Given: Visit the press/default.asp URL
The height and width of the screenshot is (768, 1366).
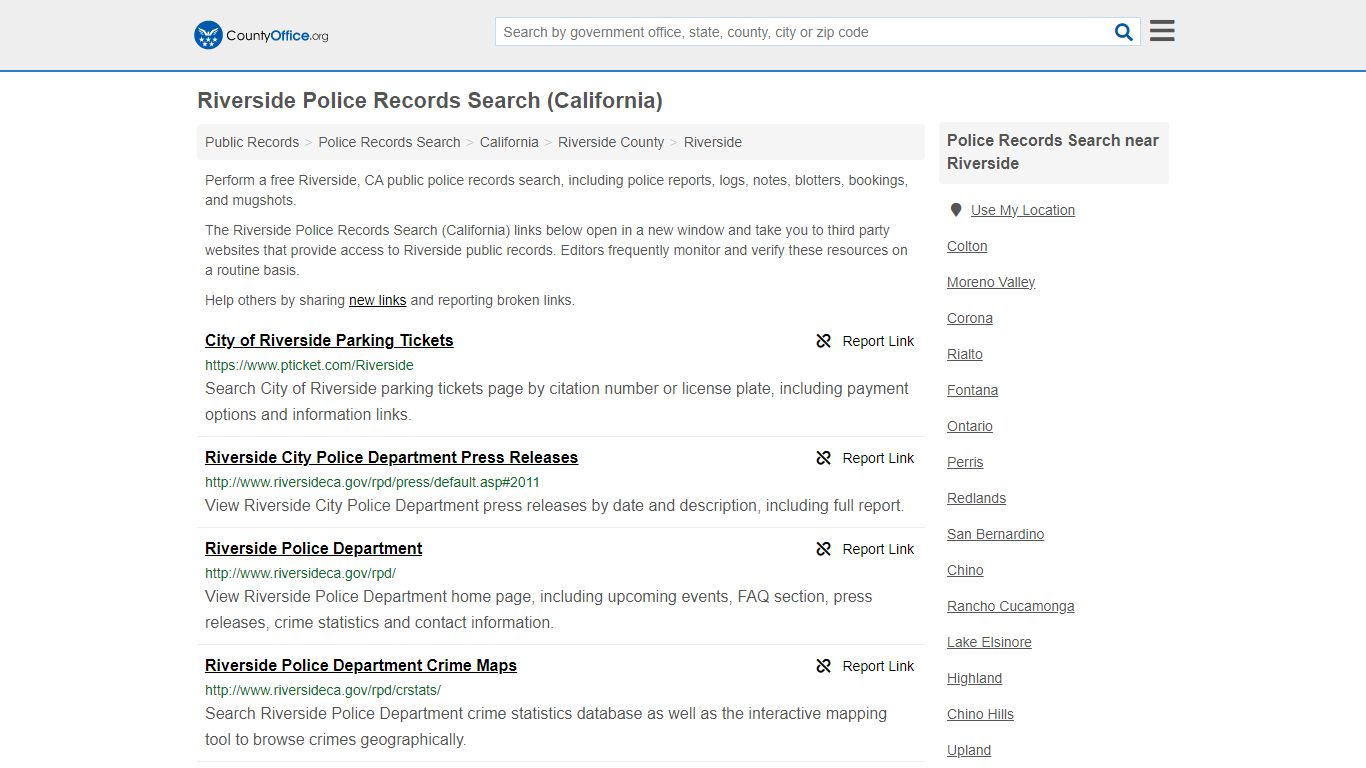Looking at the screenshot, I should point(372,482).
